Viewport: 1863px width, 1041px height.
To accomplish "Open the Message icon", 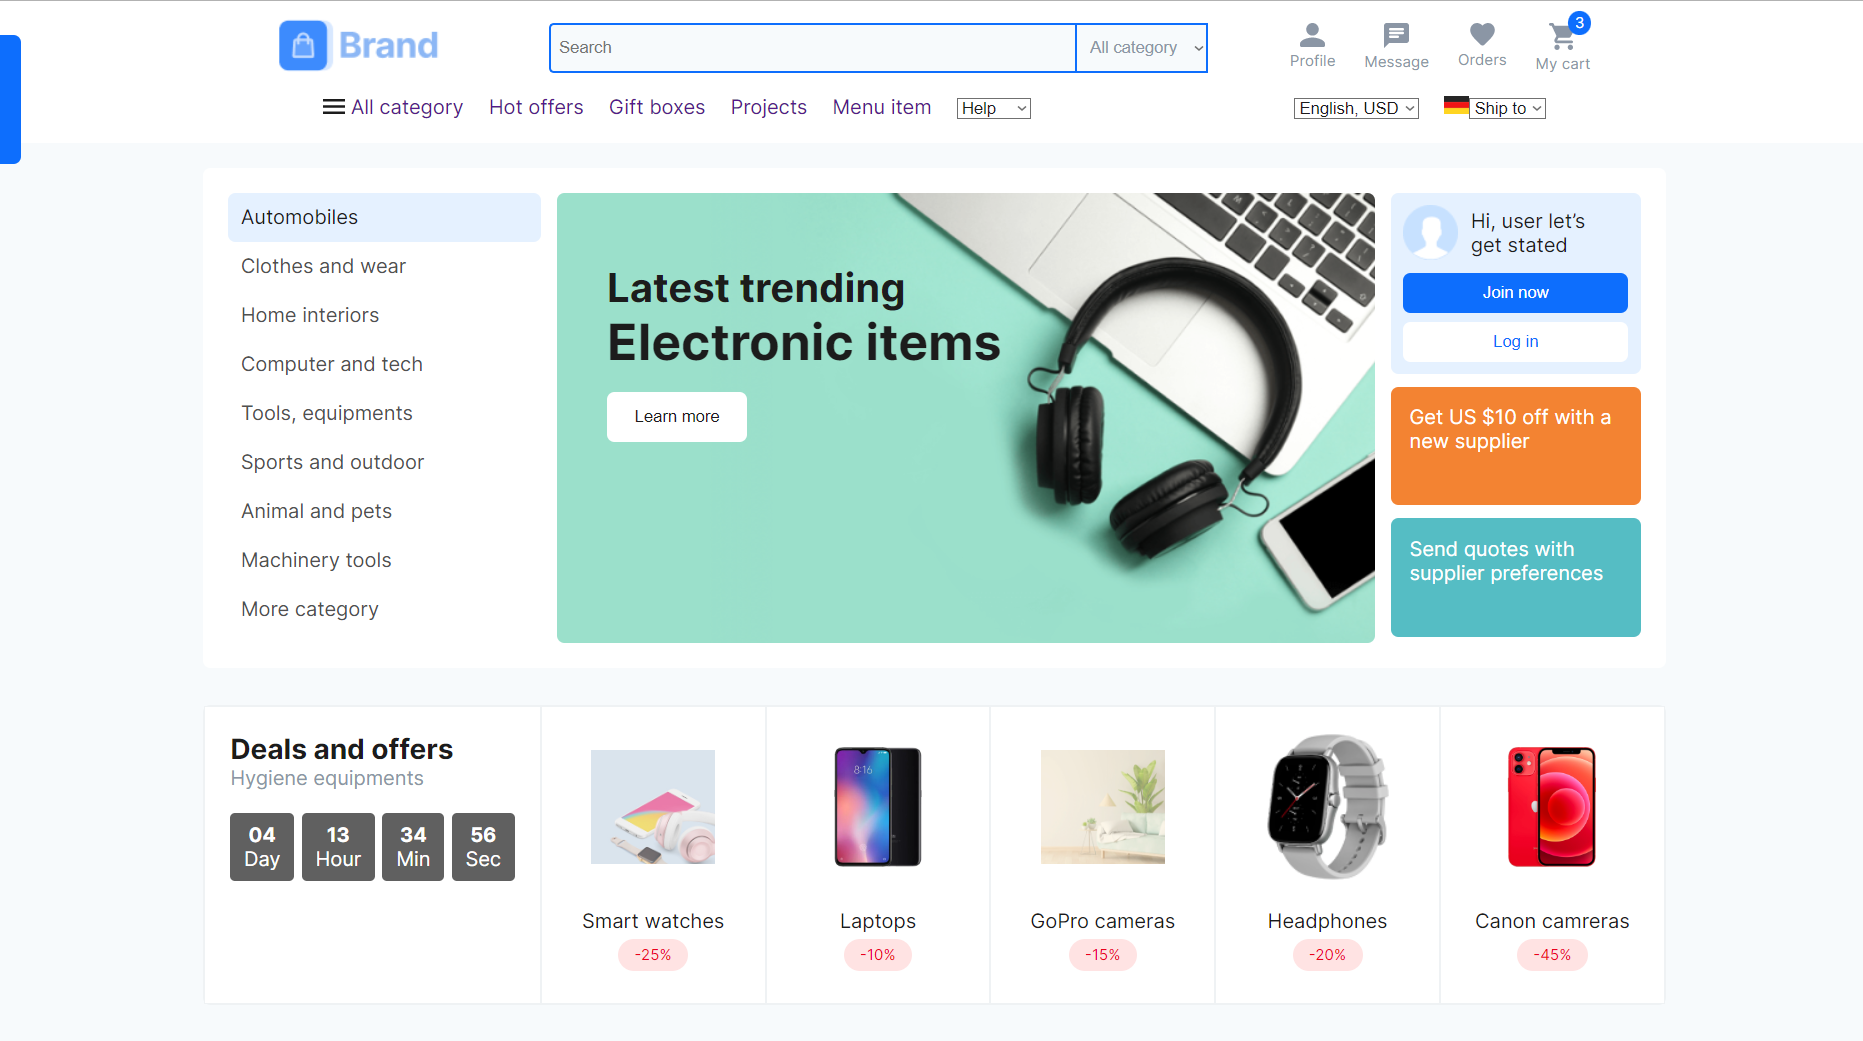I will click(1396, 36).
